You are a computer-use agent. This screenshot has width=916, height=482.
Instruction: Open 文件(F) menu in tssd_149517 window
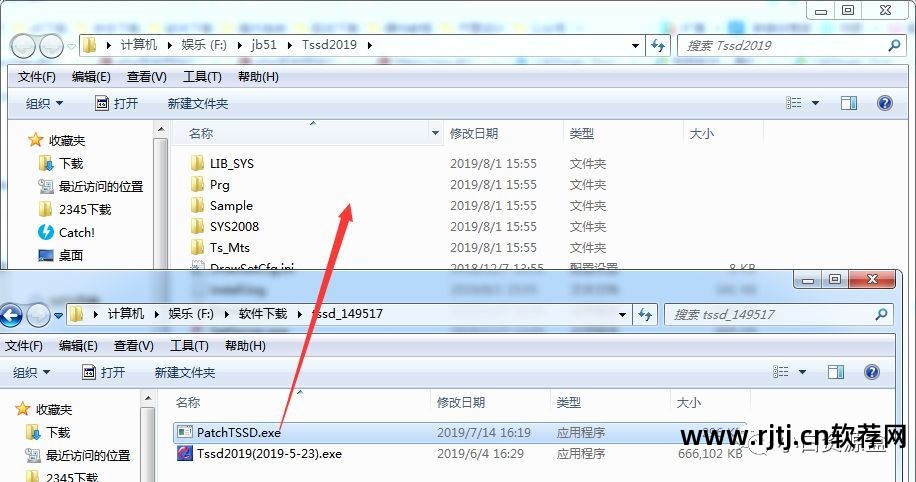pyautogui.click(x=24, y=346)
